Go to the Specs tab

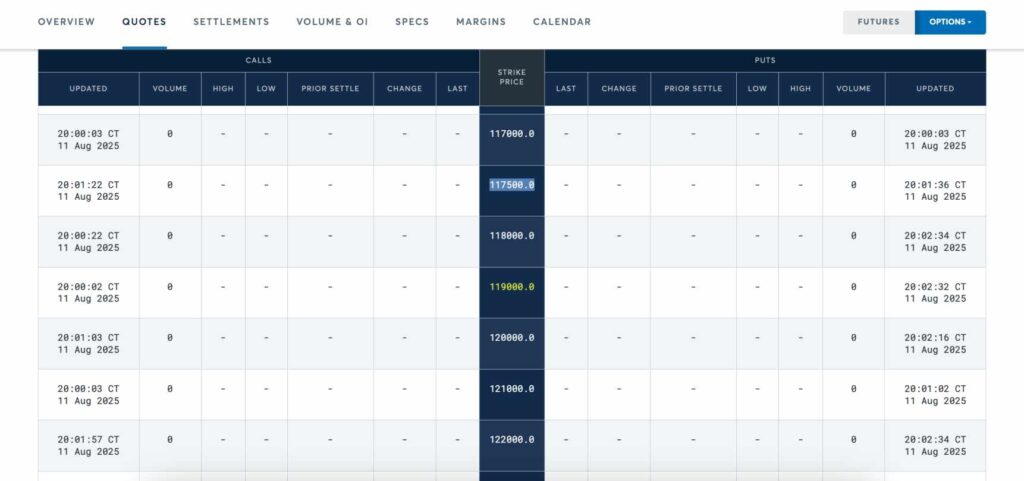(412, 22)
